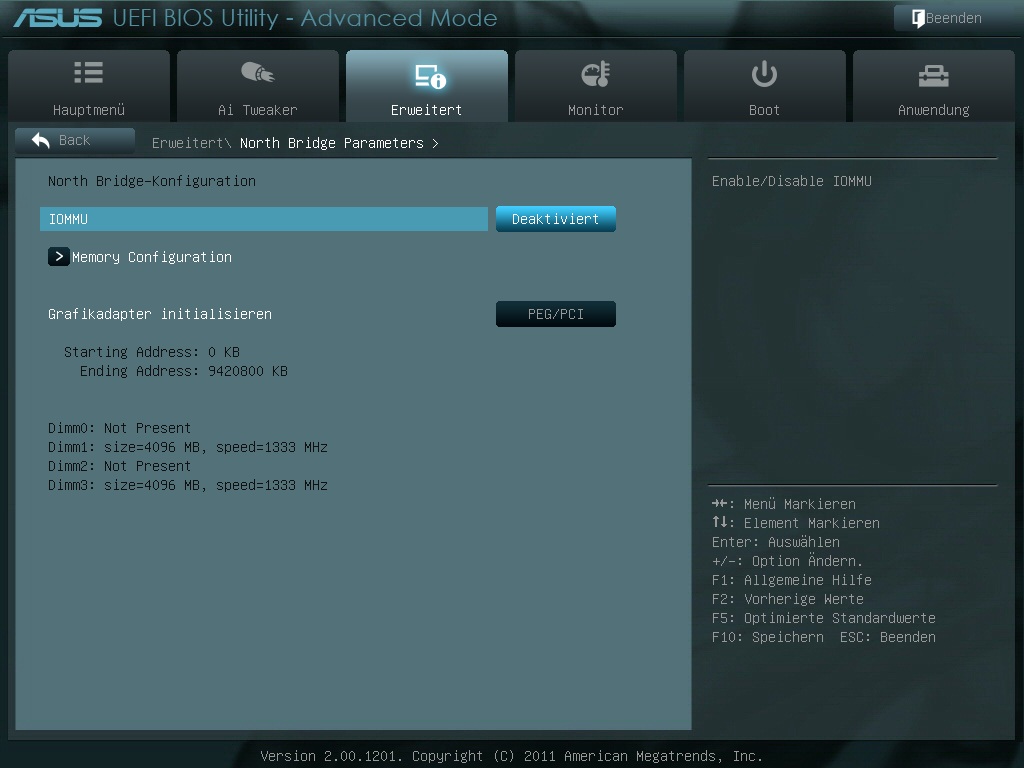Click the UEFI BIOS Utility title

305,18
